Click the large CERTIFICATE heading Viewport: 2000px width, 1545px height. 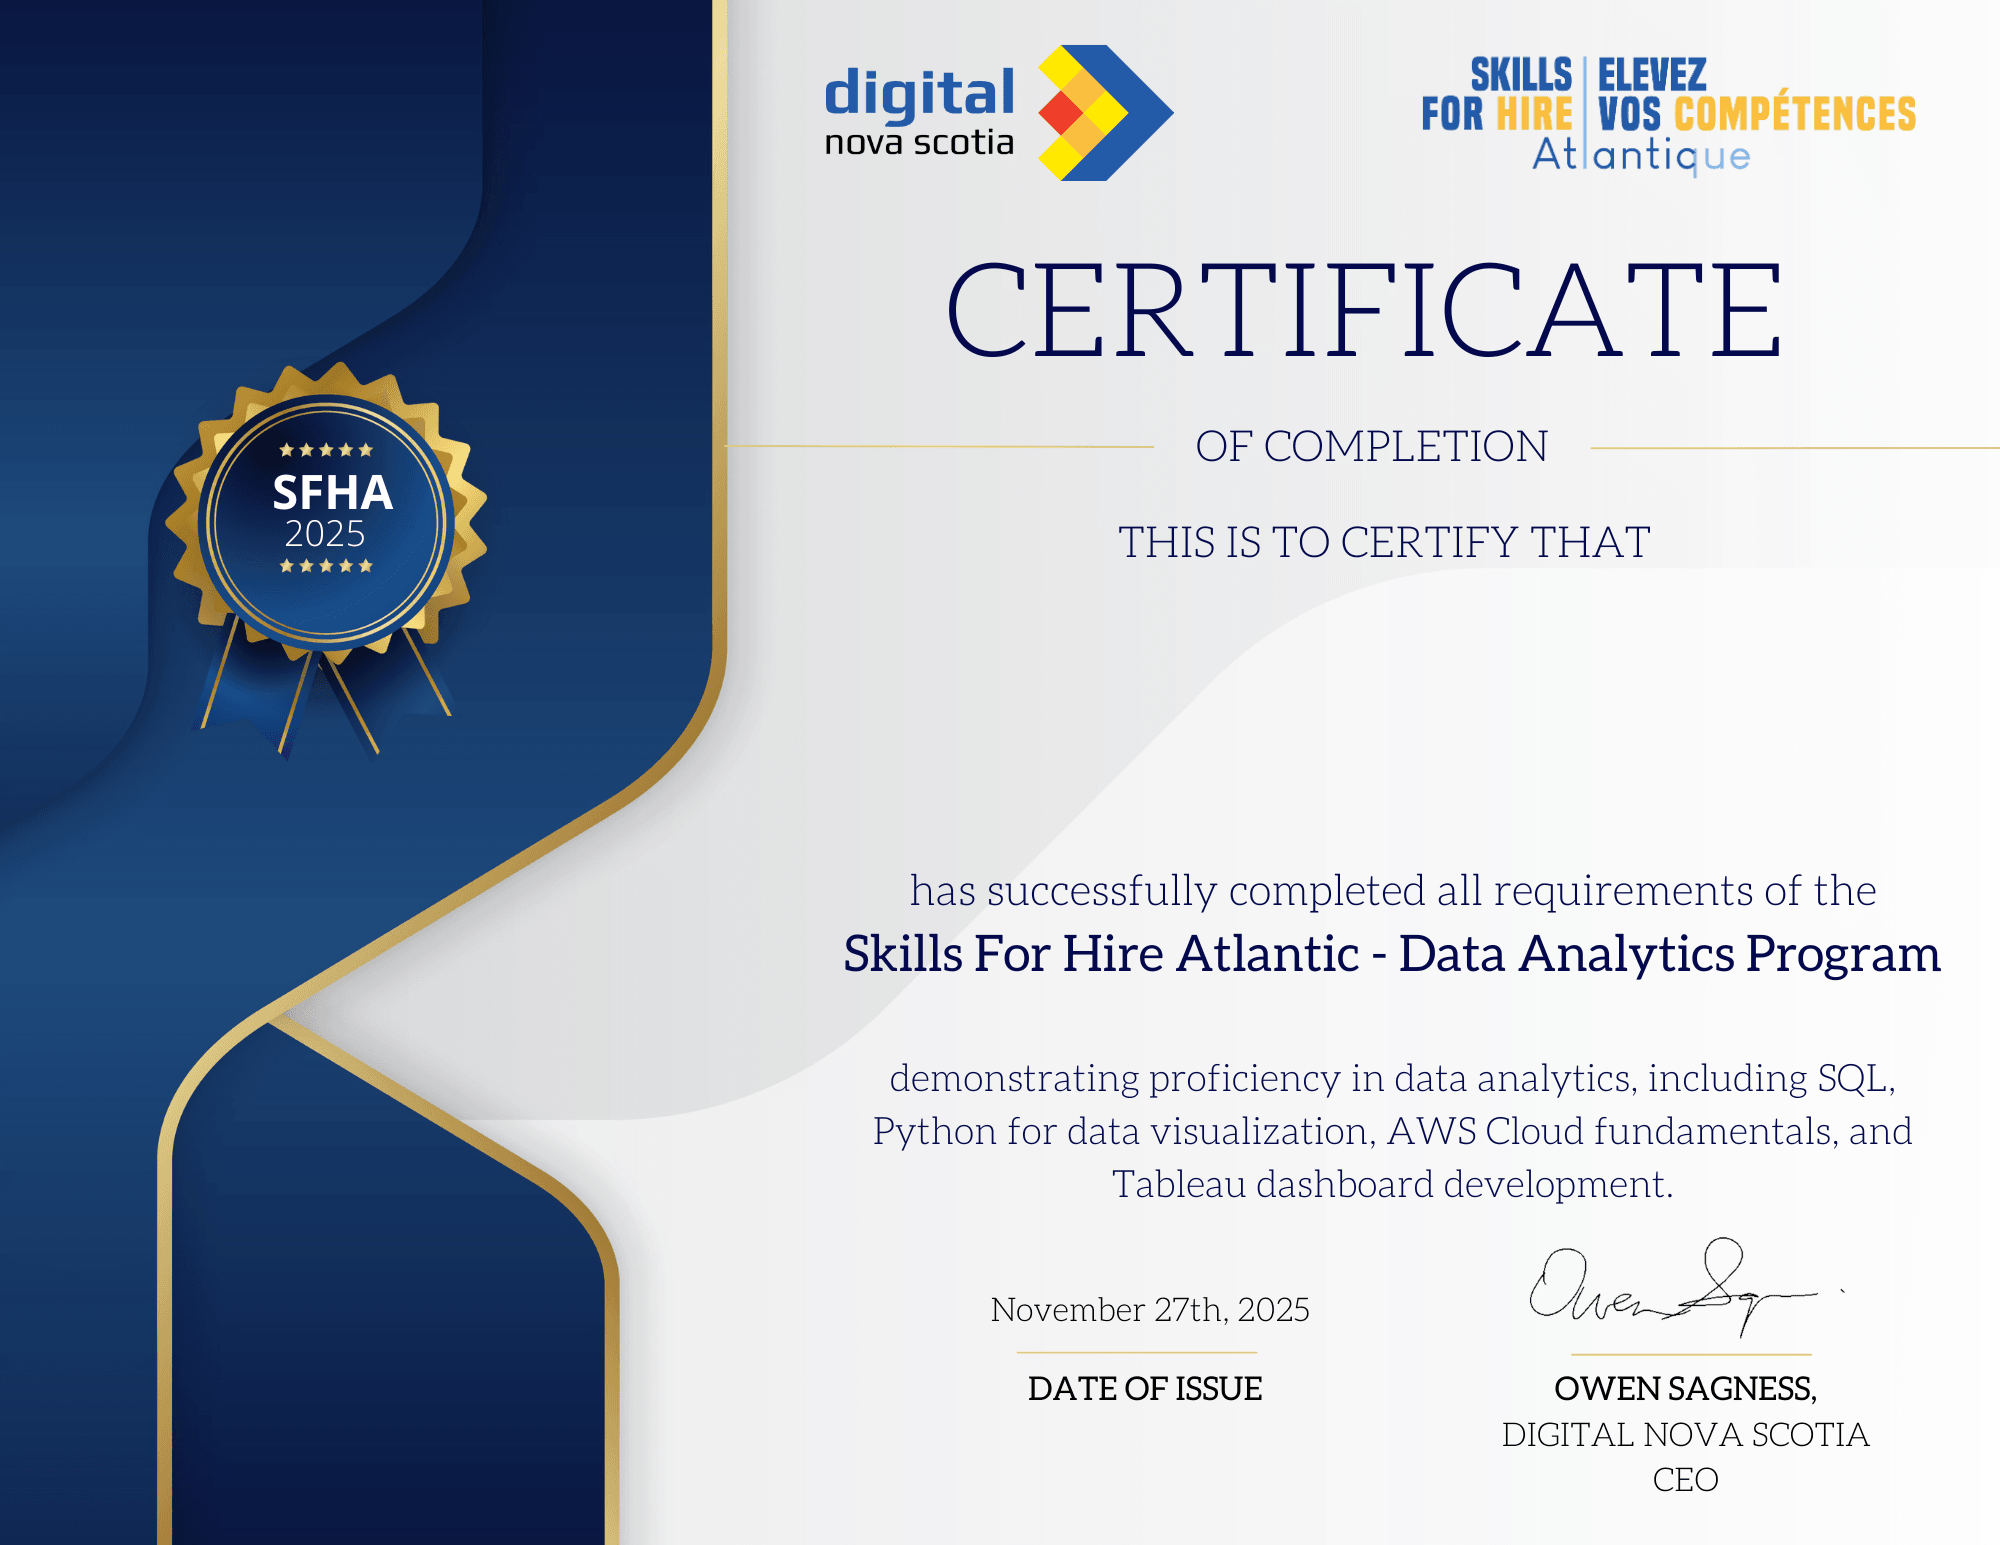[1365, 309]
